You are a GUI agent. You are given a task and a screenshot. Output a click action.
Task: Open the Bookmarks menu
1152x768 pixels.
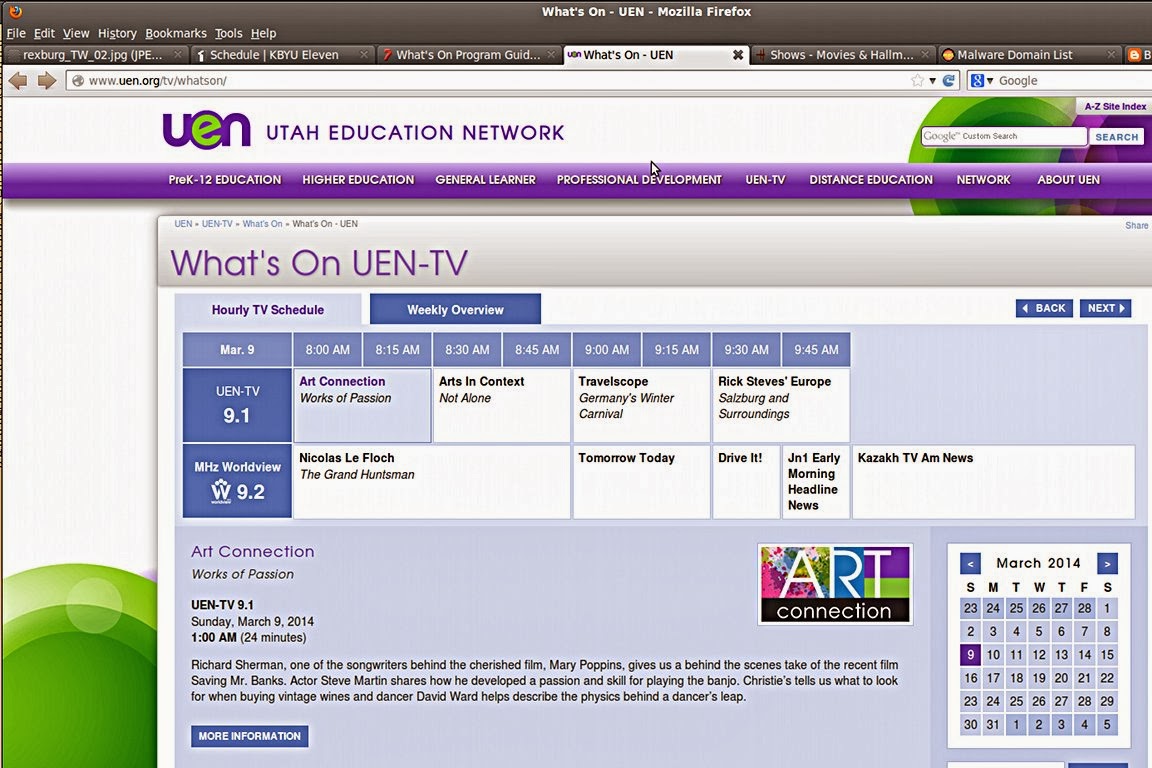tap(176, 33)
